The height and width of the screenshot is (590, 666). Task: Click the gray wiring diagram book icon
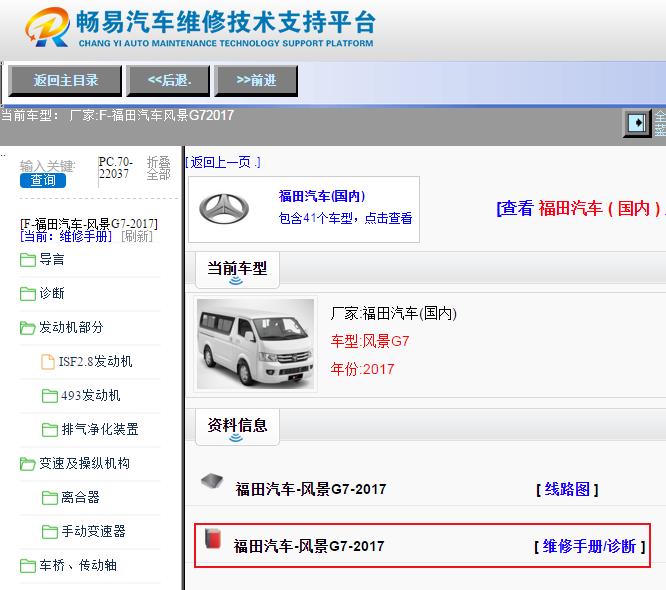coord(212,481)
